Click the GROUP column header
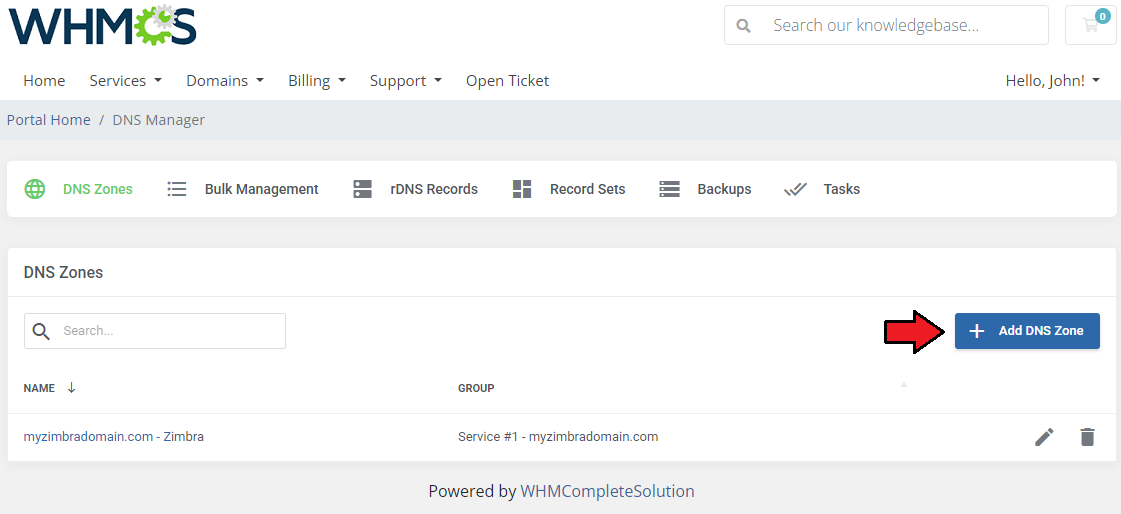This screenshot has height=514, width=1121. click(x=476, y=388)
